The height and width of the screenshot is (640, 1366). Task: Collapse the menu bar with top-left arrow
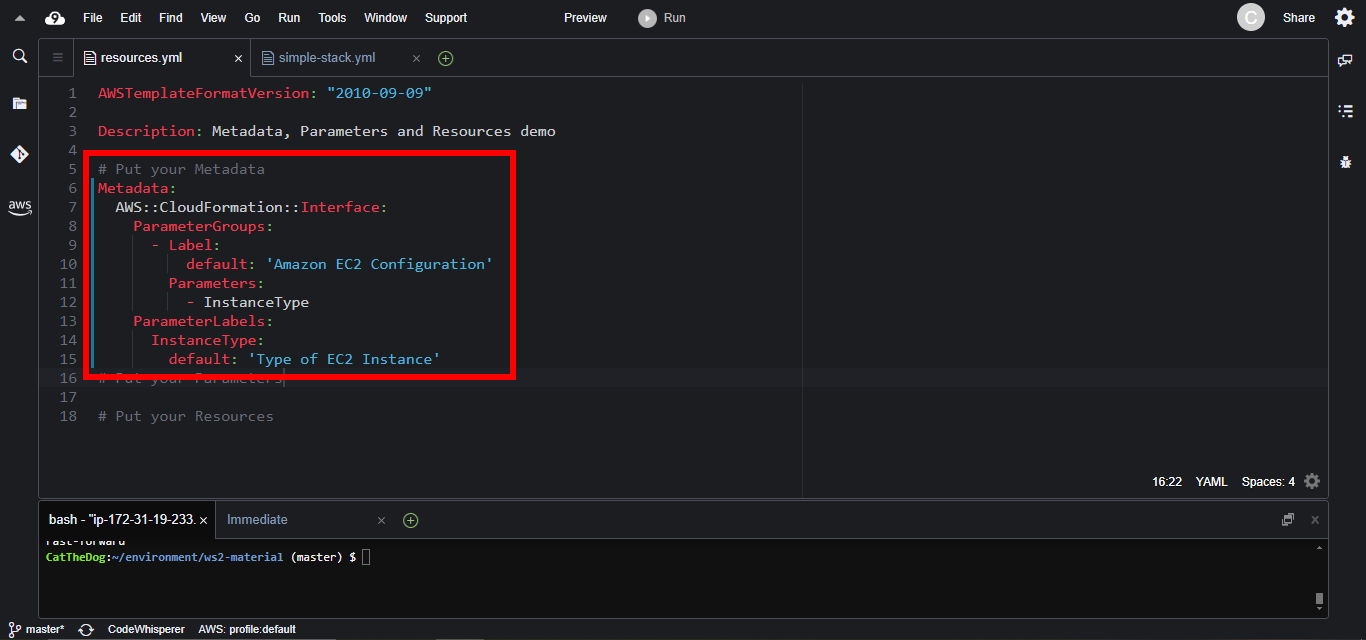click(19, 18)
